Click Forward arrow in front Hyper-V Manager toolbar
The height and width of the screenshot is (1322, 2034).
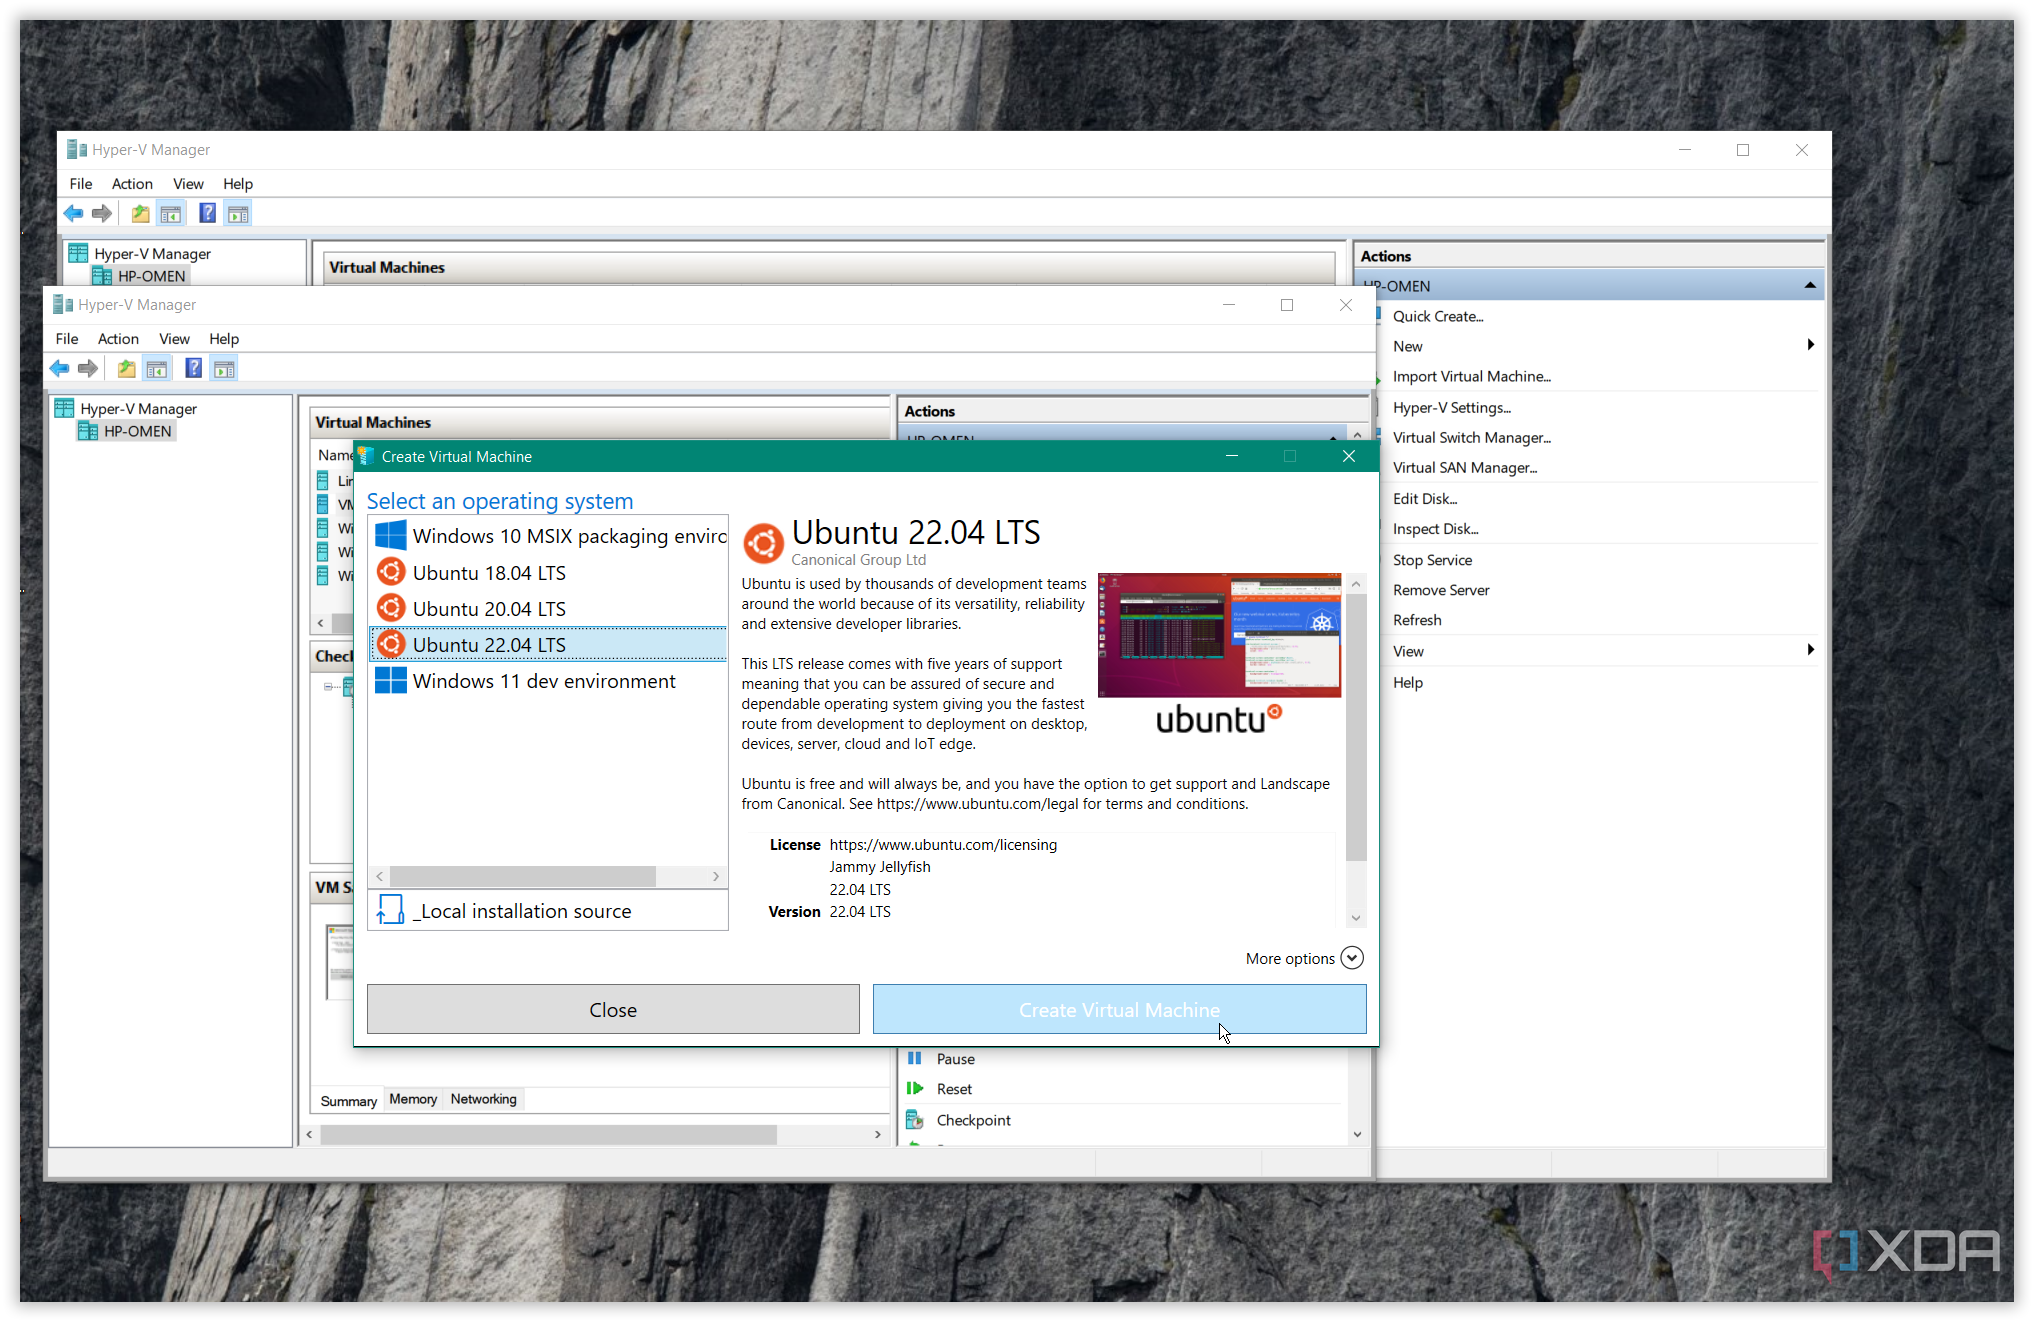pos(88,369)
